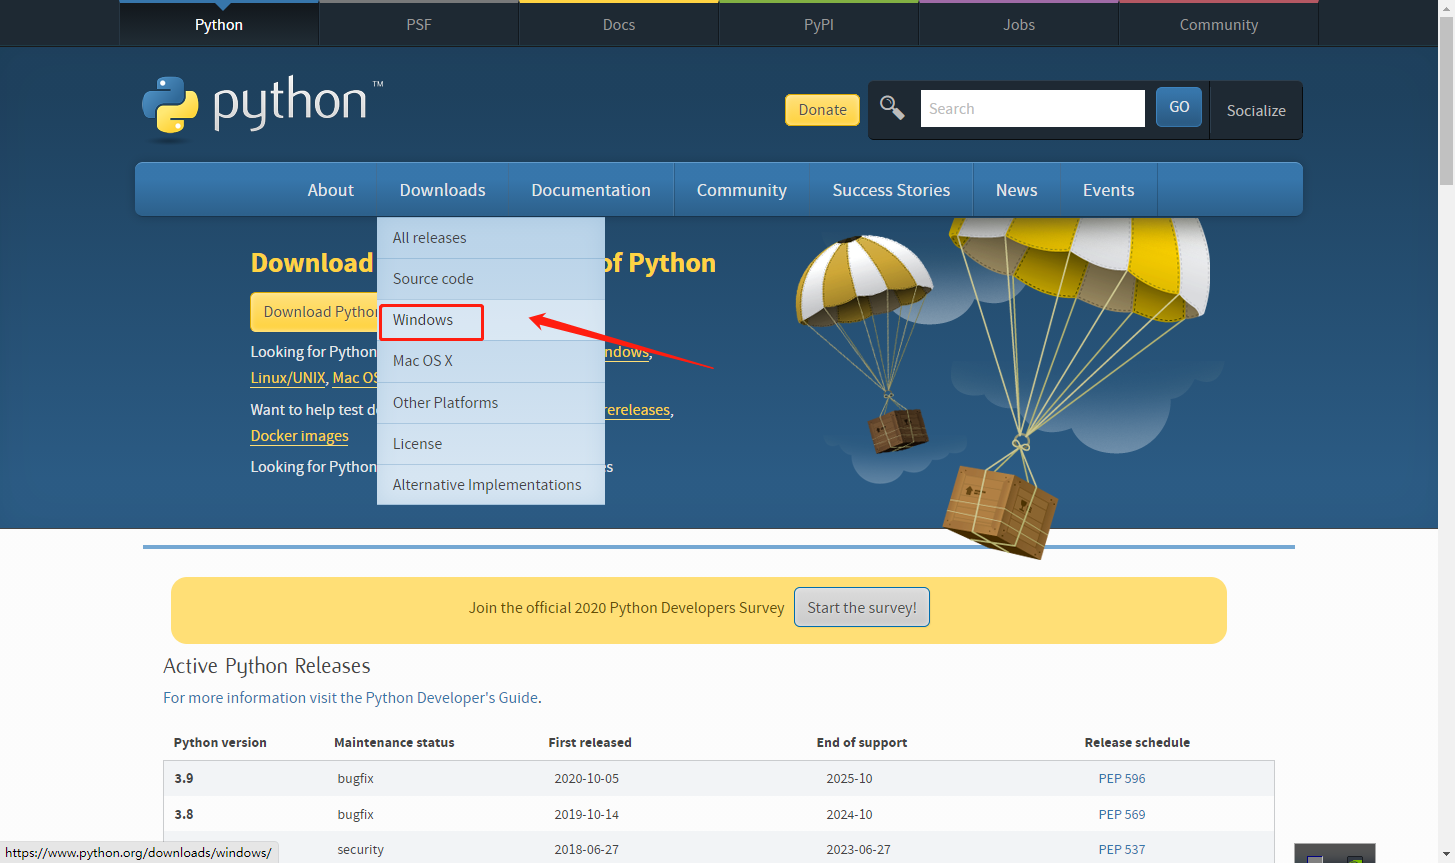
Task: Follow the Linux/UNIX link
Action: pyautogui.click(x=288, y=378)
